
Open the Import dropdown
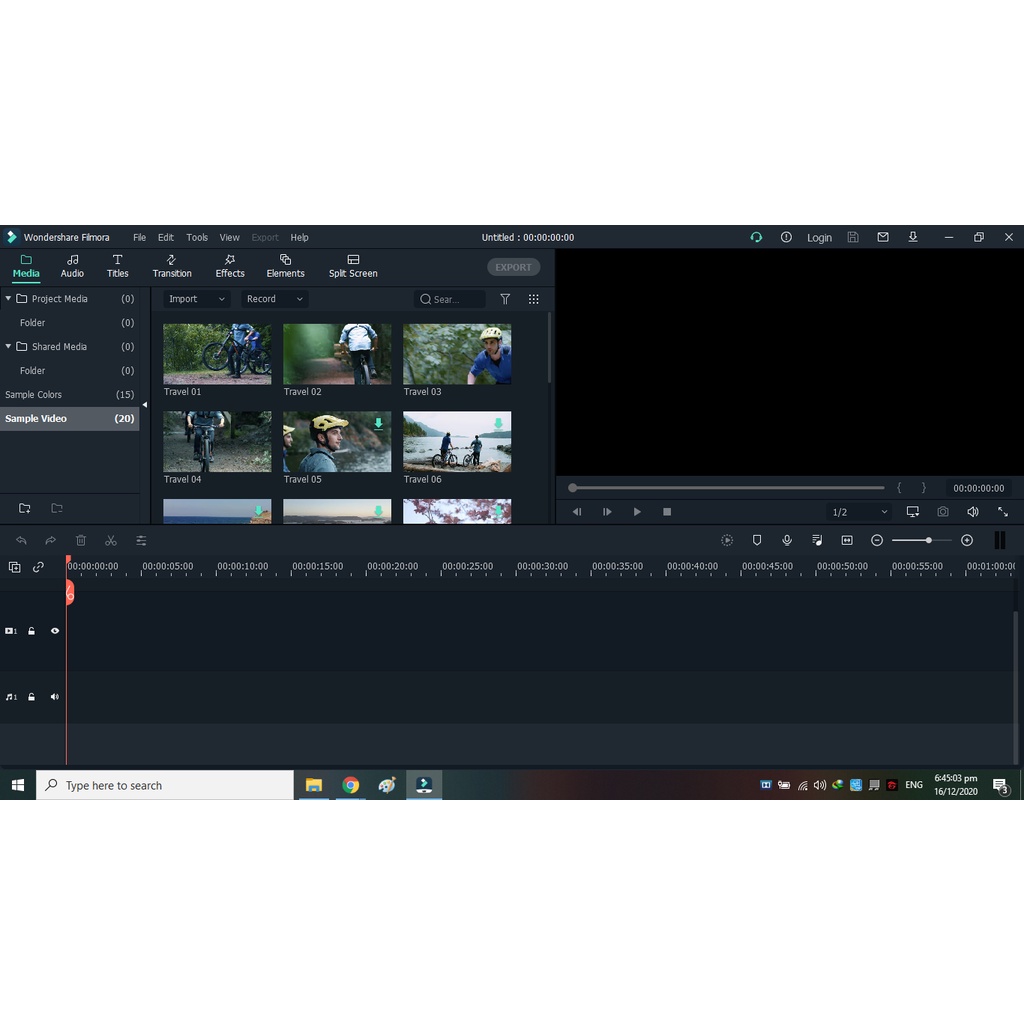196,299
